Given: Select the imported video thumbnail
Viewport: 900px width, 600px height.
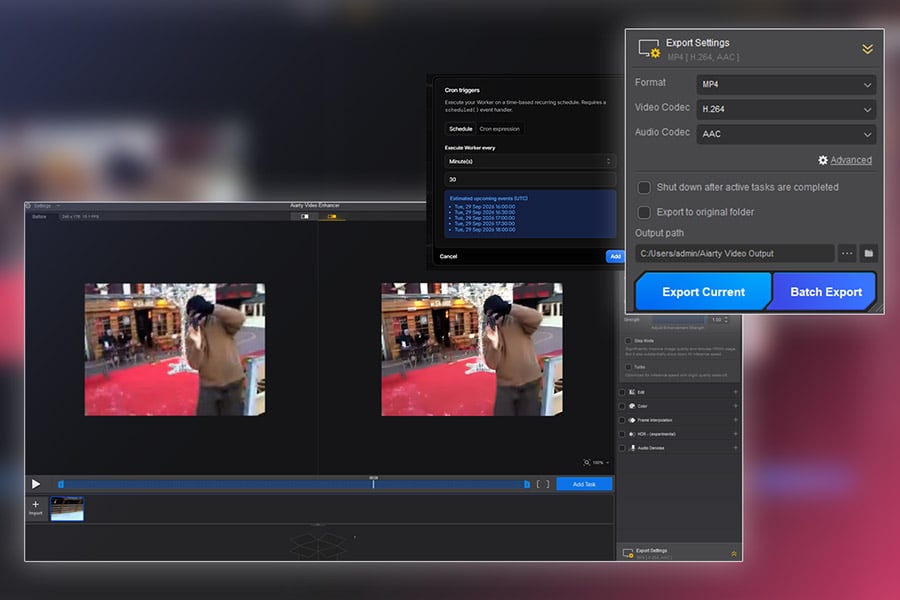Looking at the screenshot, I should coord(67,509).
